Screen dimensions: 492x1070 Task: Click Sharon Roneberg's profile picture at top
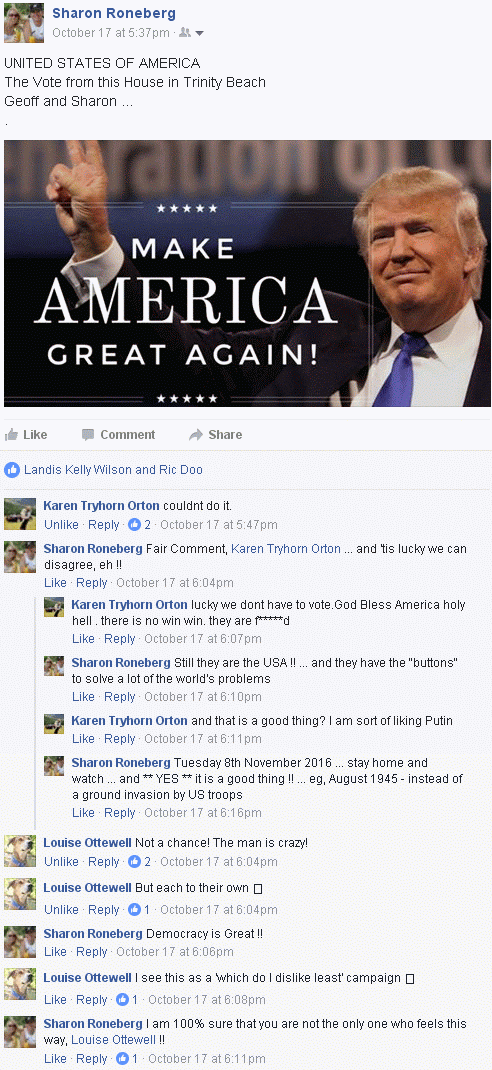[x=24, y=23]
